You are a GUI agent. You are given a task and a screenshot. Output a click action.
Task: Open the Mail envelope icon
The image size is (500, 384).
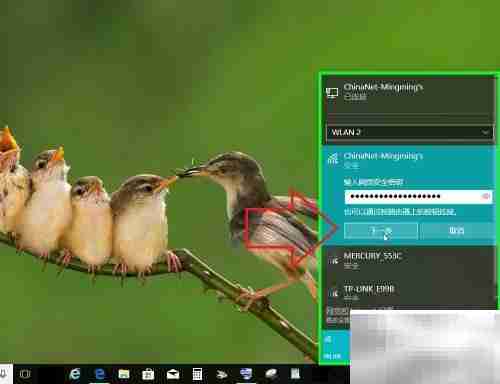pos(173,374)
